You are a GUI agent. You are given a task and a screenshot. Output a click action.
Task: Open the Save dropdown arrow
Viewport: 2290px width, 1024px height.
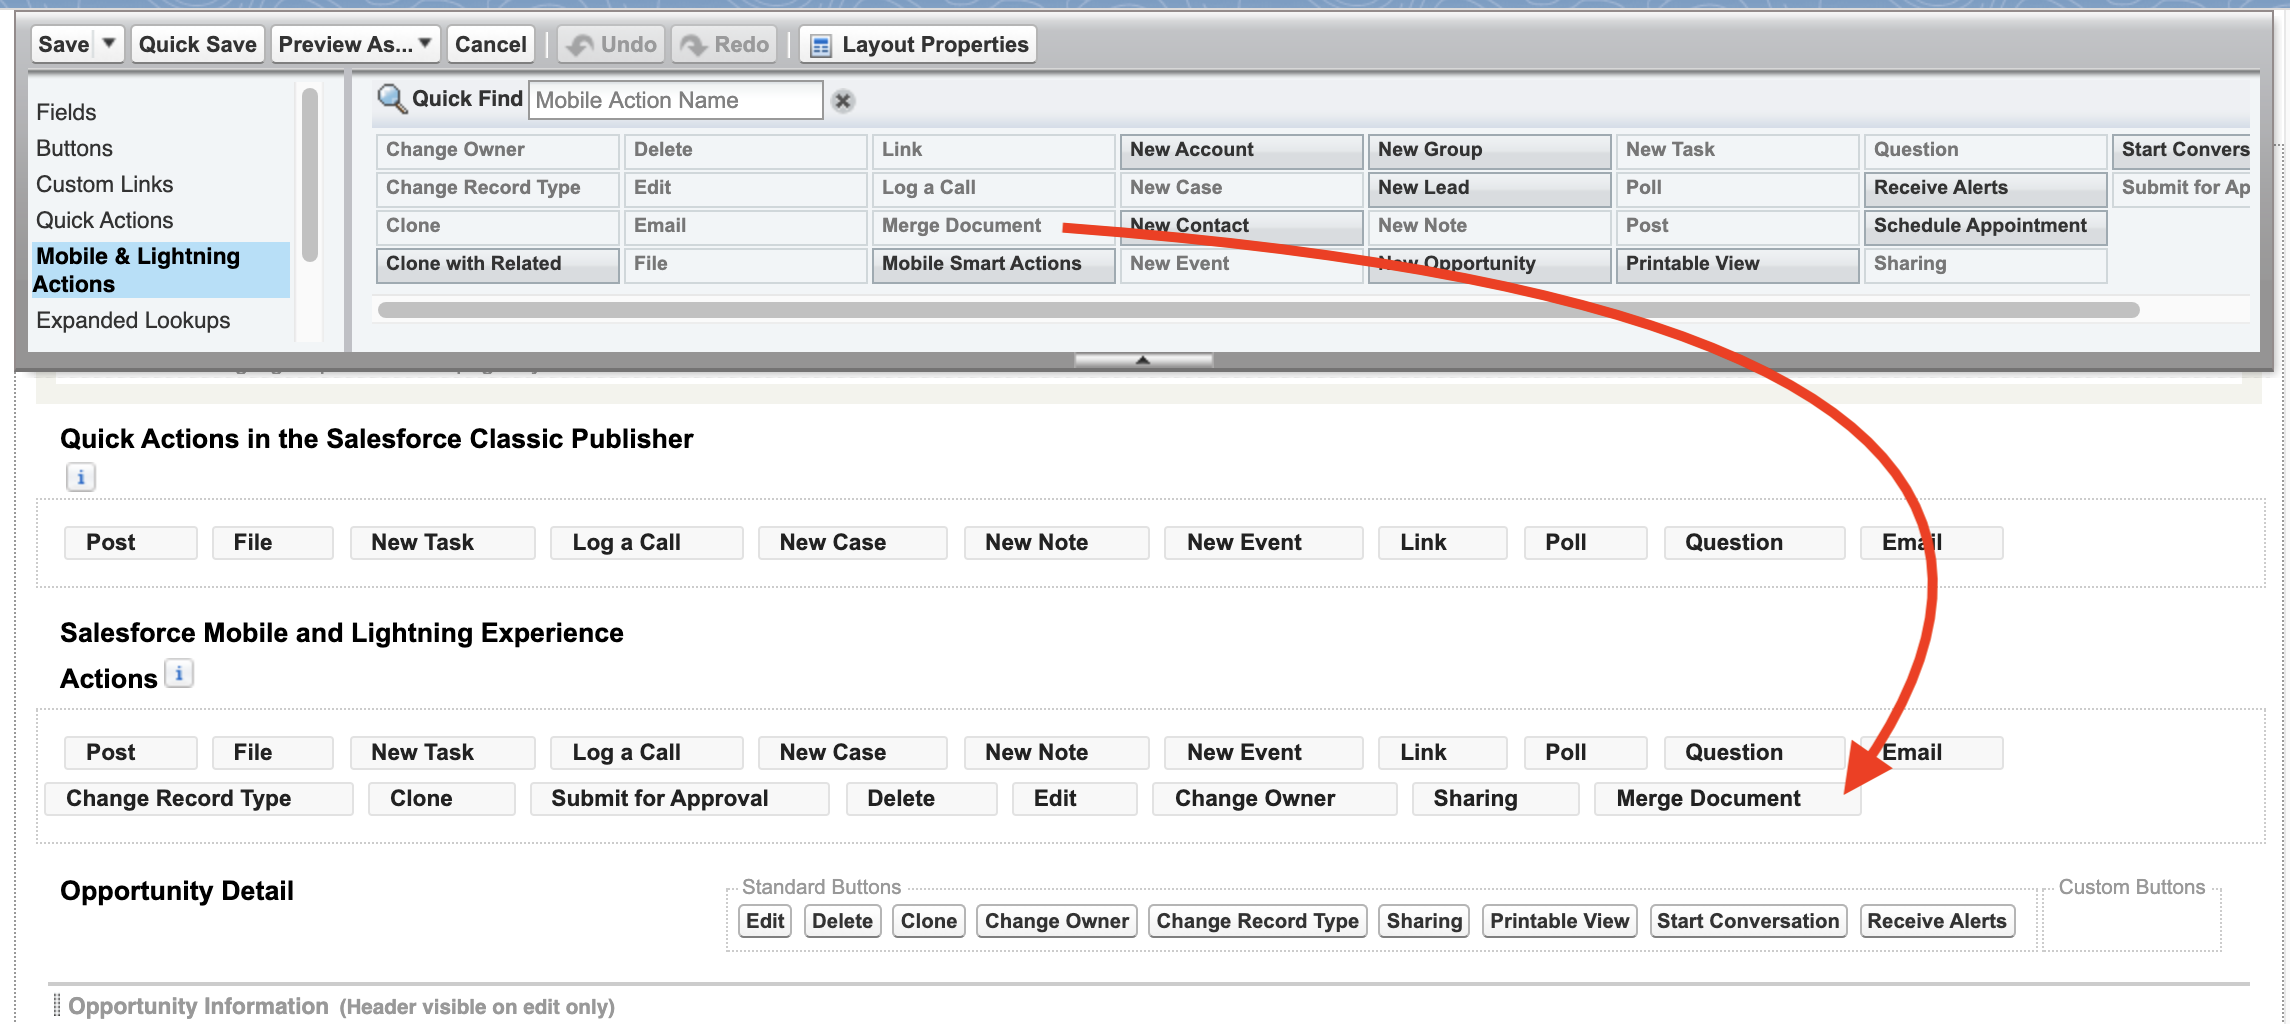(107, 43)
